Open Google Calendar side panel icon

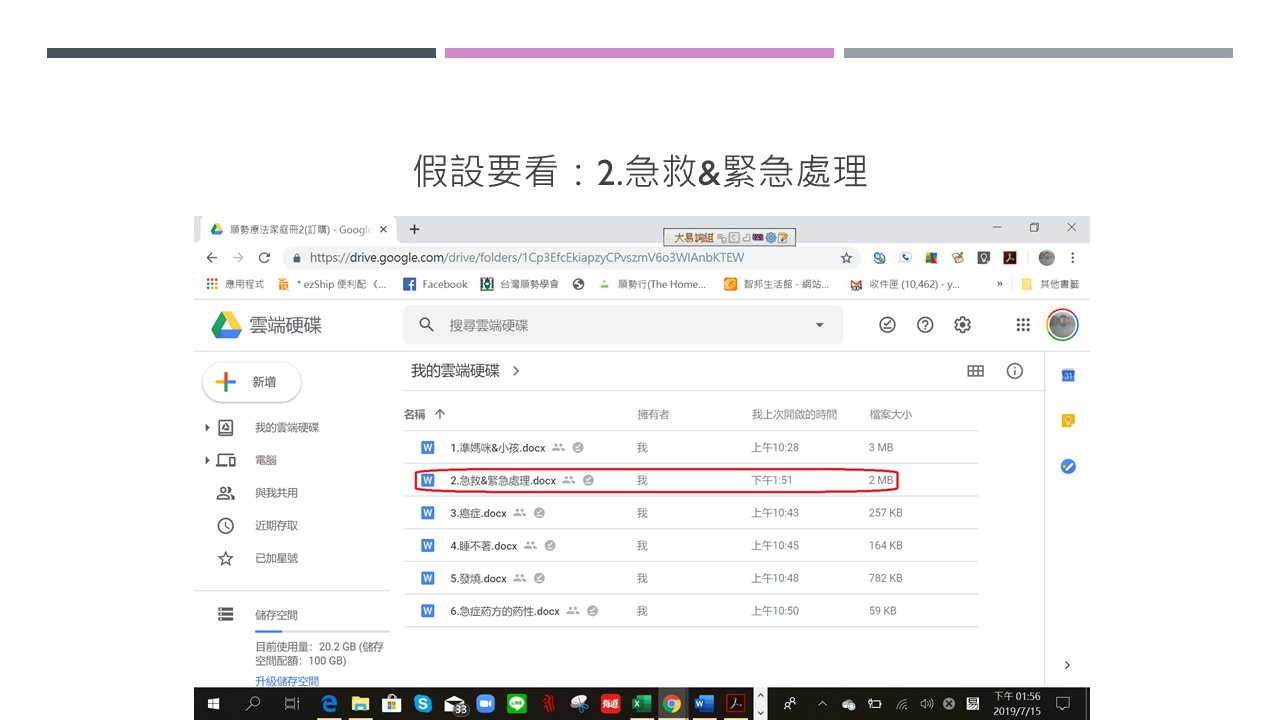[x=1068, y=375]
